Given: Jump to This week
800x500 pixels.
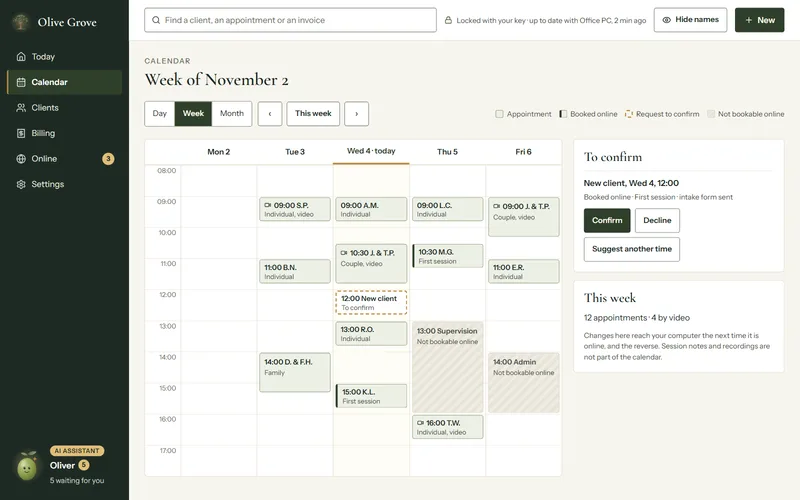Looking at the screenshot, I should click(x=313, y=114).
